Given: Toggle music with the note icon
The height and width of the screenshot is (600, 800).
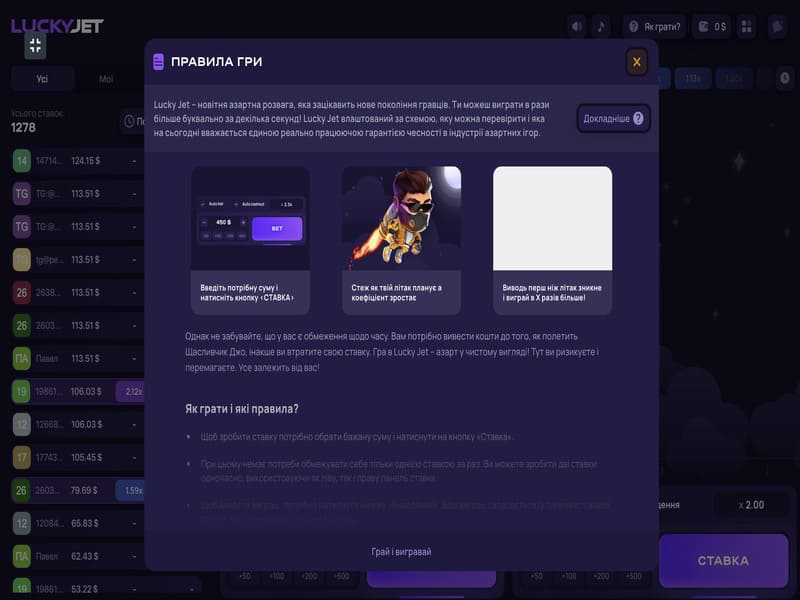Looking at the screenshot, I should 601,26.
